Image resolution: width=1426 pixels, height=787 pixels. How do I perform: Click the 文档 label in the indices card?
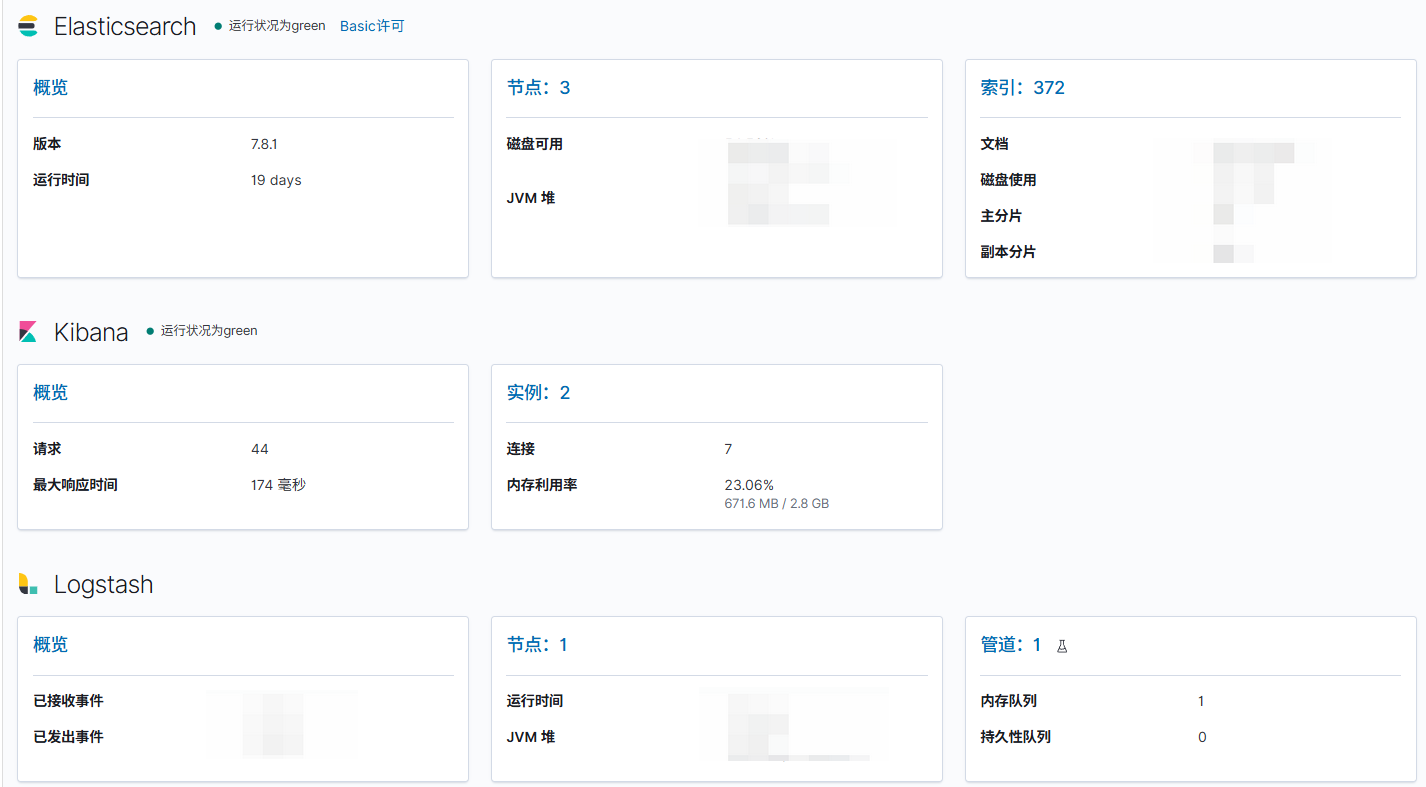click(x=994, y=144)
